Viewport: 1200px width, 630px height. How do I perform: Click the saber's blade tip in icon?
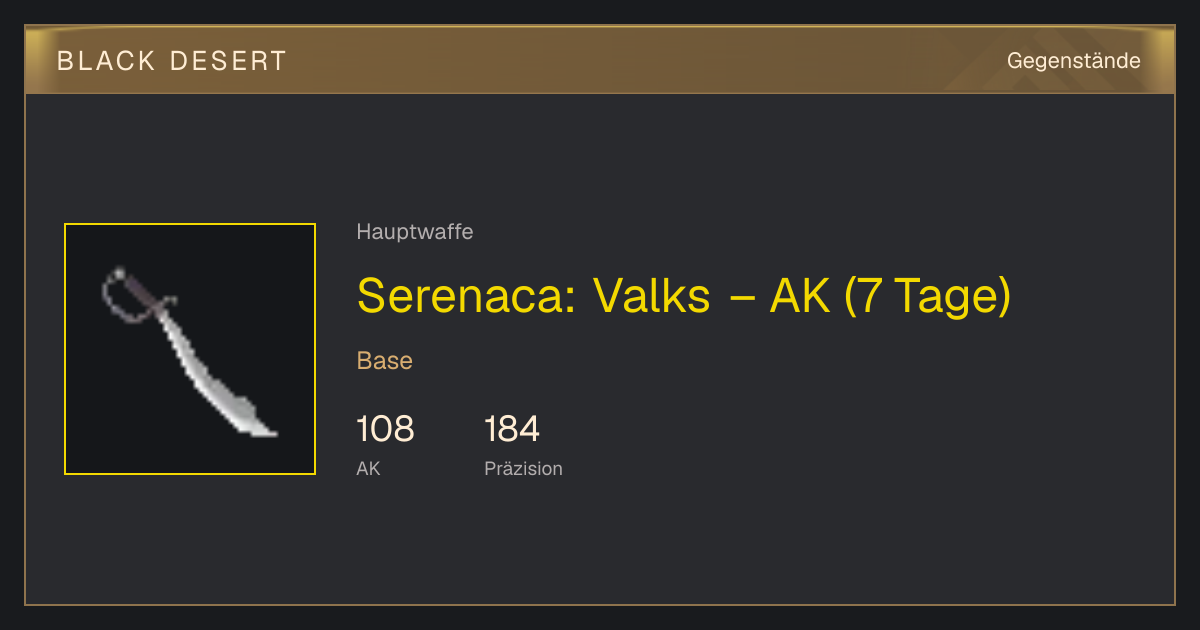click(262, 429)
